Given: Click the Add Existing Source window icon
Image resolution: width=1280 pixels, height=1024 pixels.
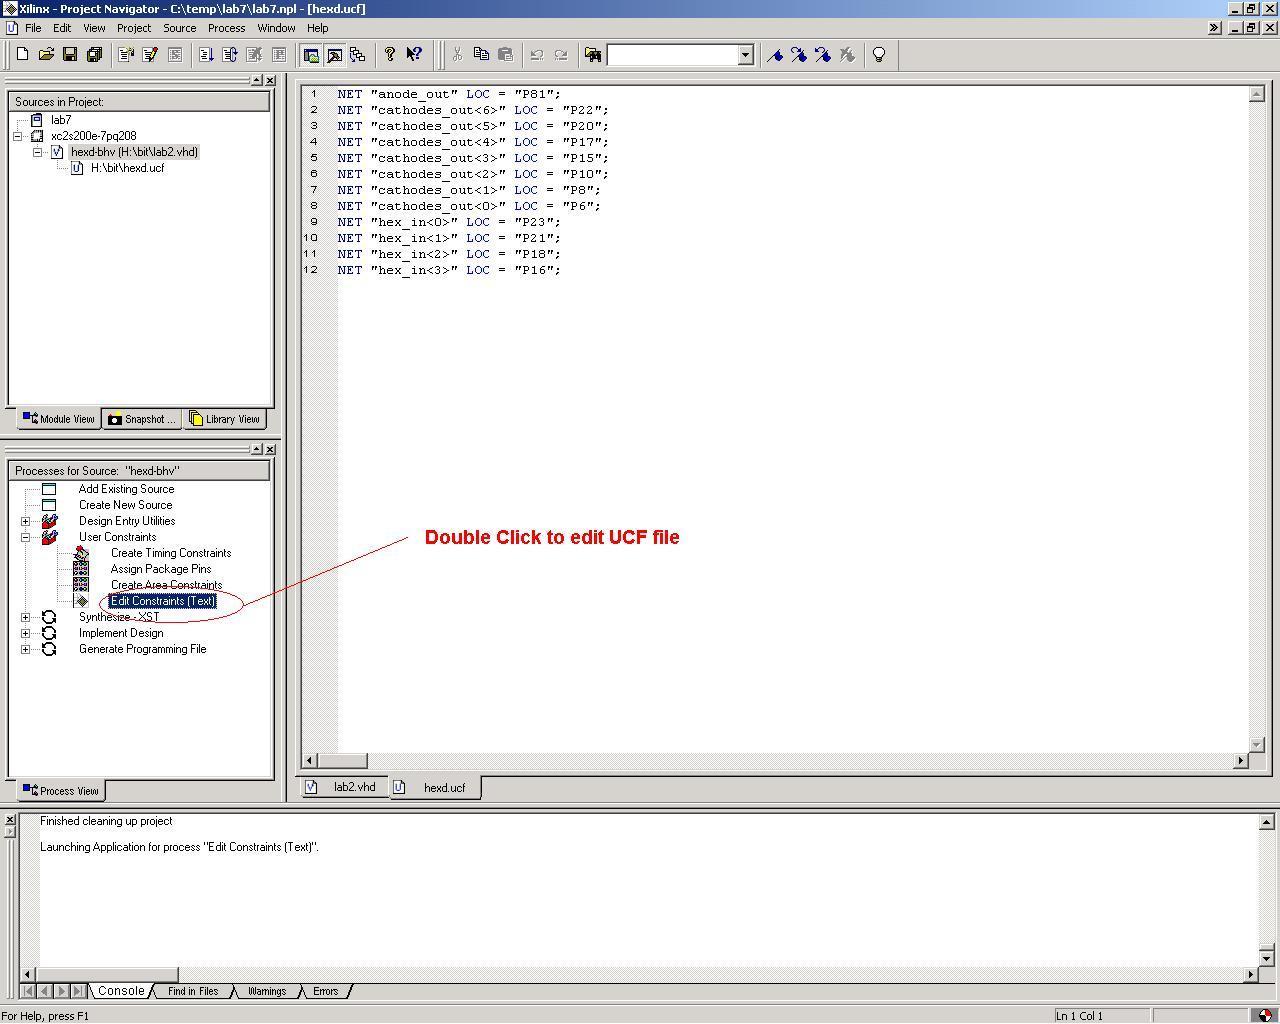Looking at the screenshot, I should (x=49, y=489).
